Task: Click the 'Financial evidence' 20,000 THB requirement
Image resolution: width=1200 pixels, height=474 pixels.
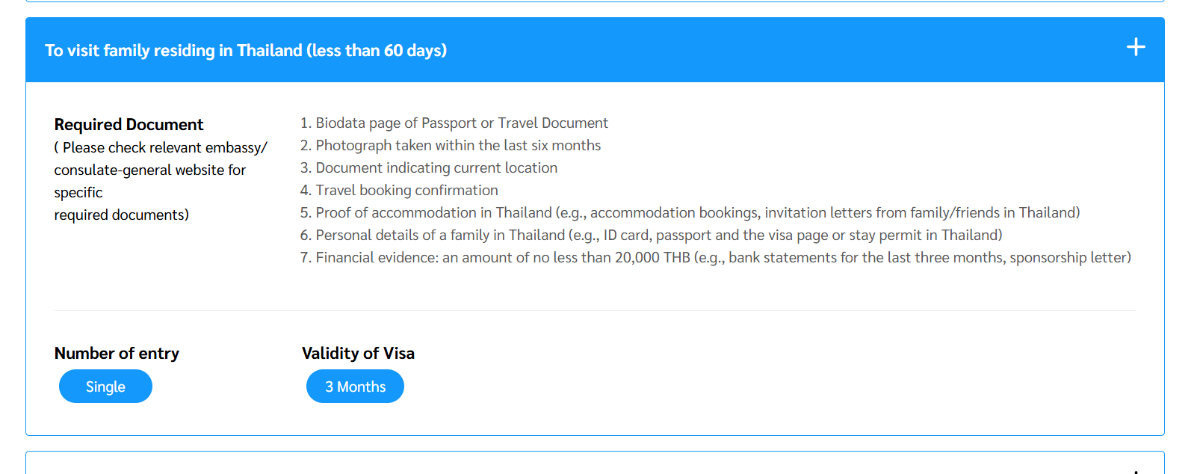Action: pyautogui.click(x=723, y=257)
